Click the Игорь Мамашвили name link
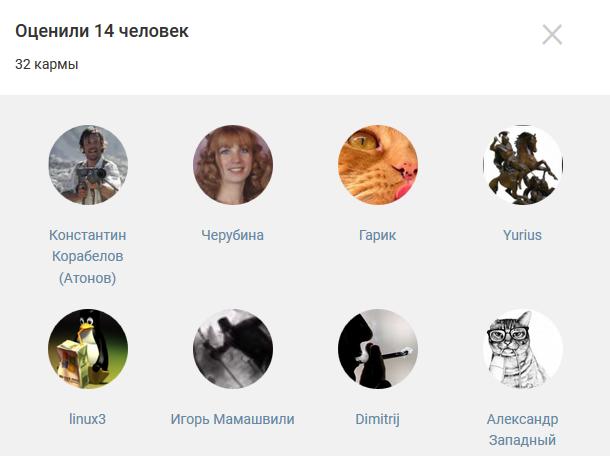 coord(233,419)
